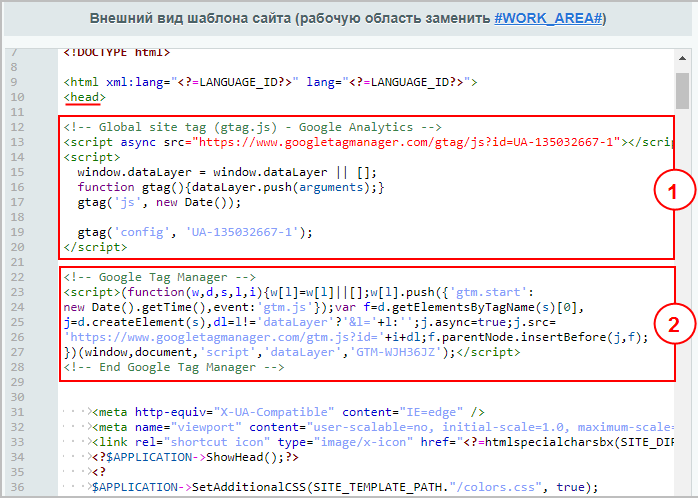
Task: Click line number 22 in gutter
Action: (17, 277)
